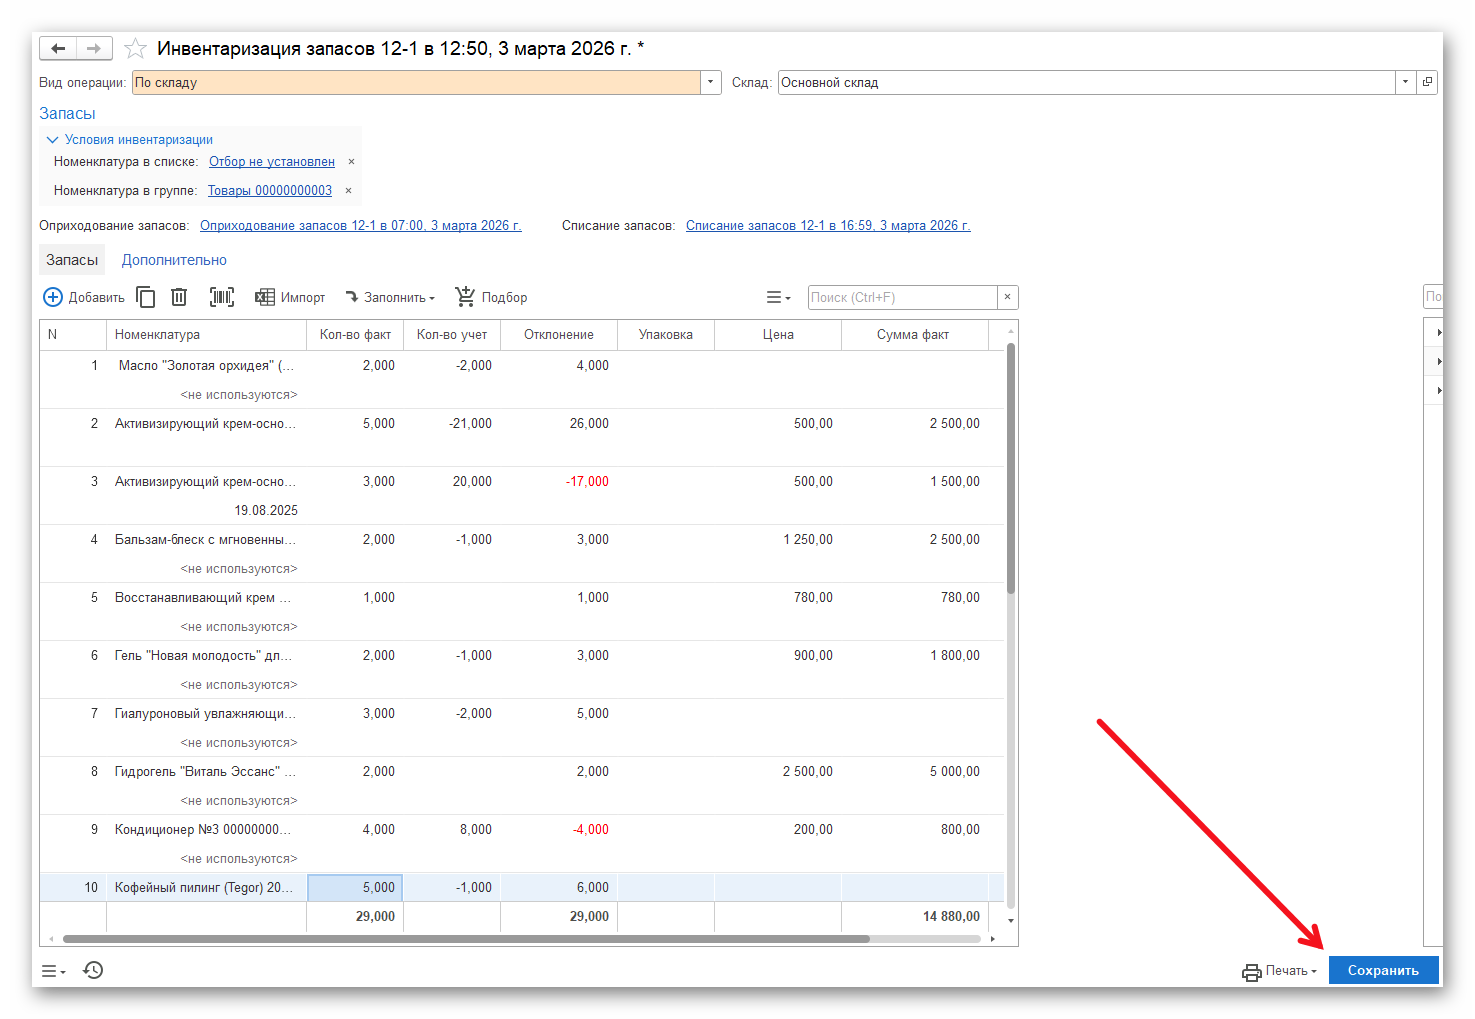Clear the Товары 00000000003 group filter
The image size is (1475, 1019).
[x=348, y=191]
